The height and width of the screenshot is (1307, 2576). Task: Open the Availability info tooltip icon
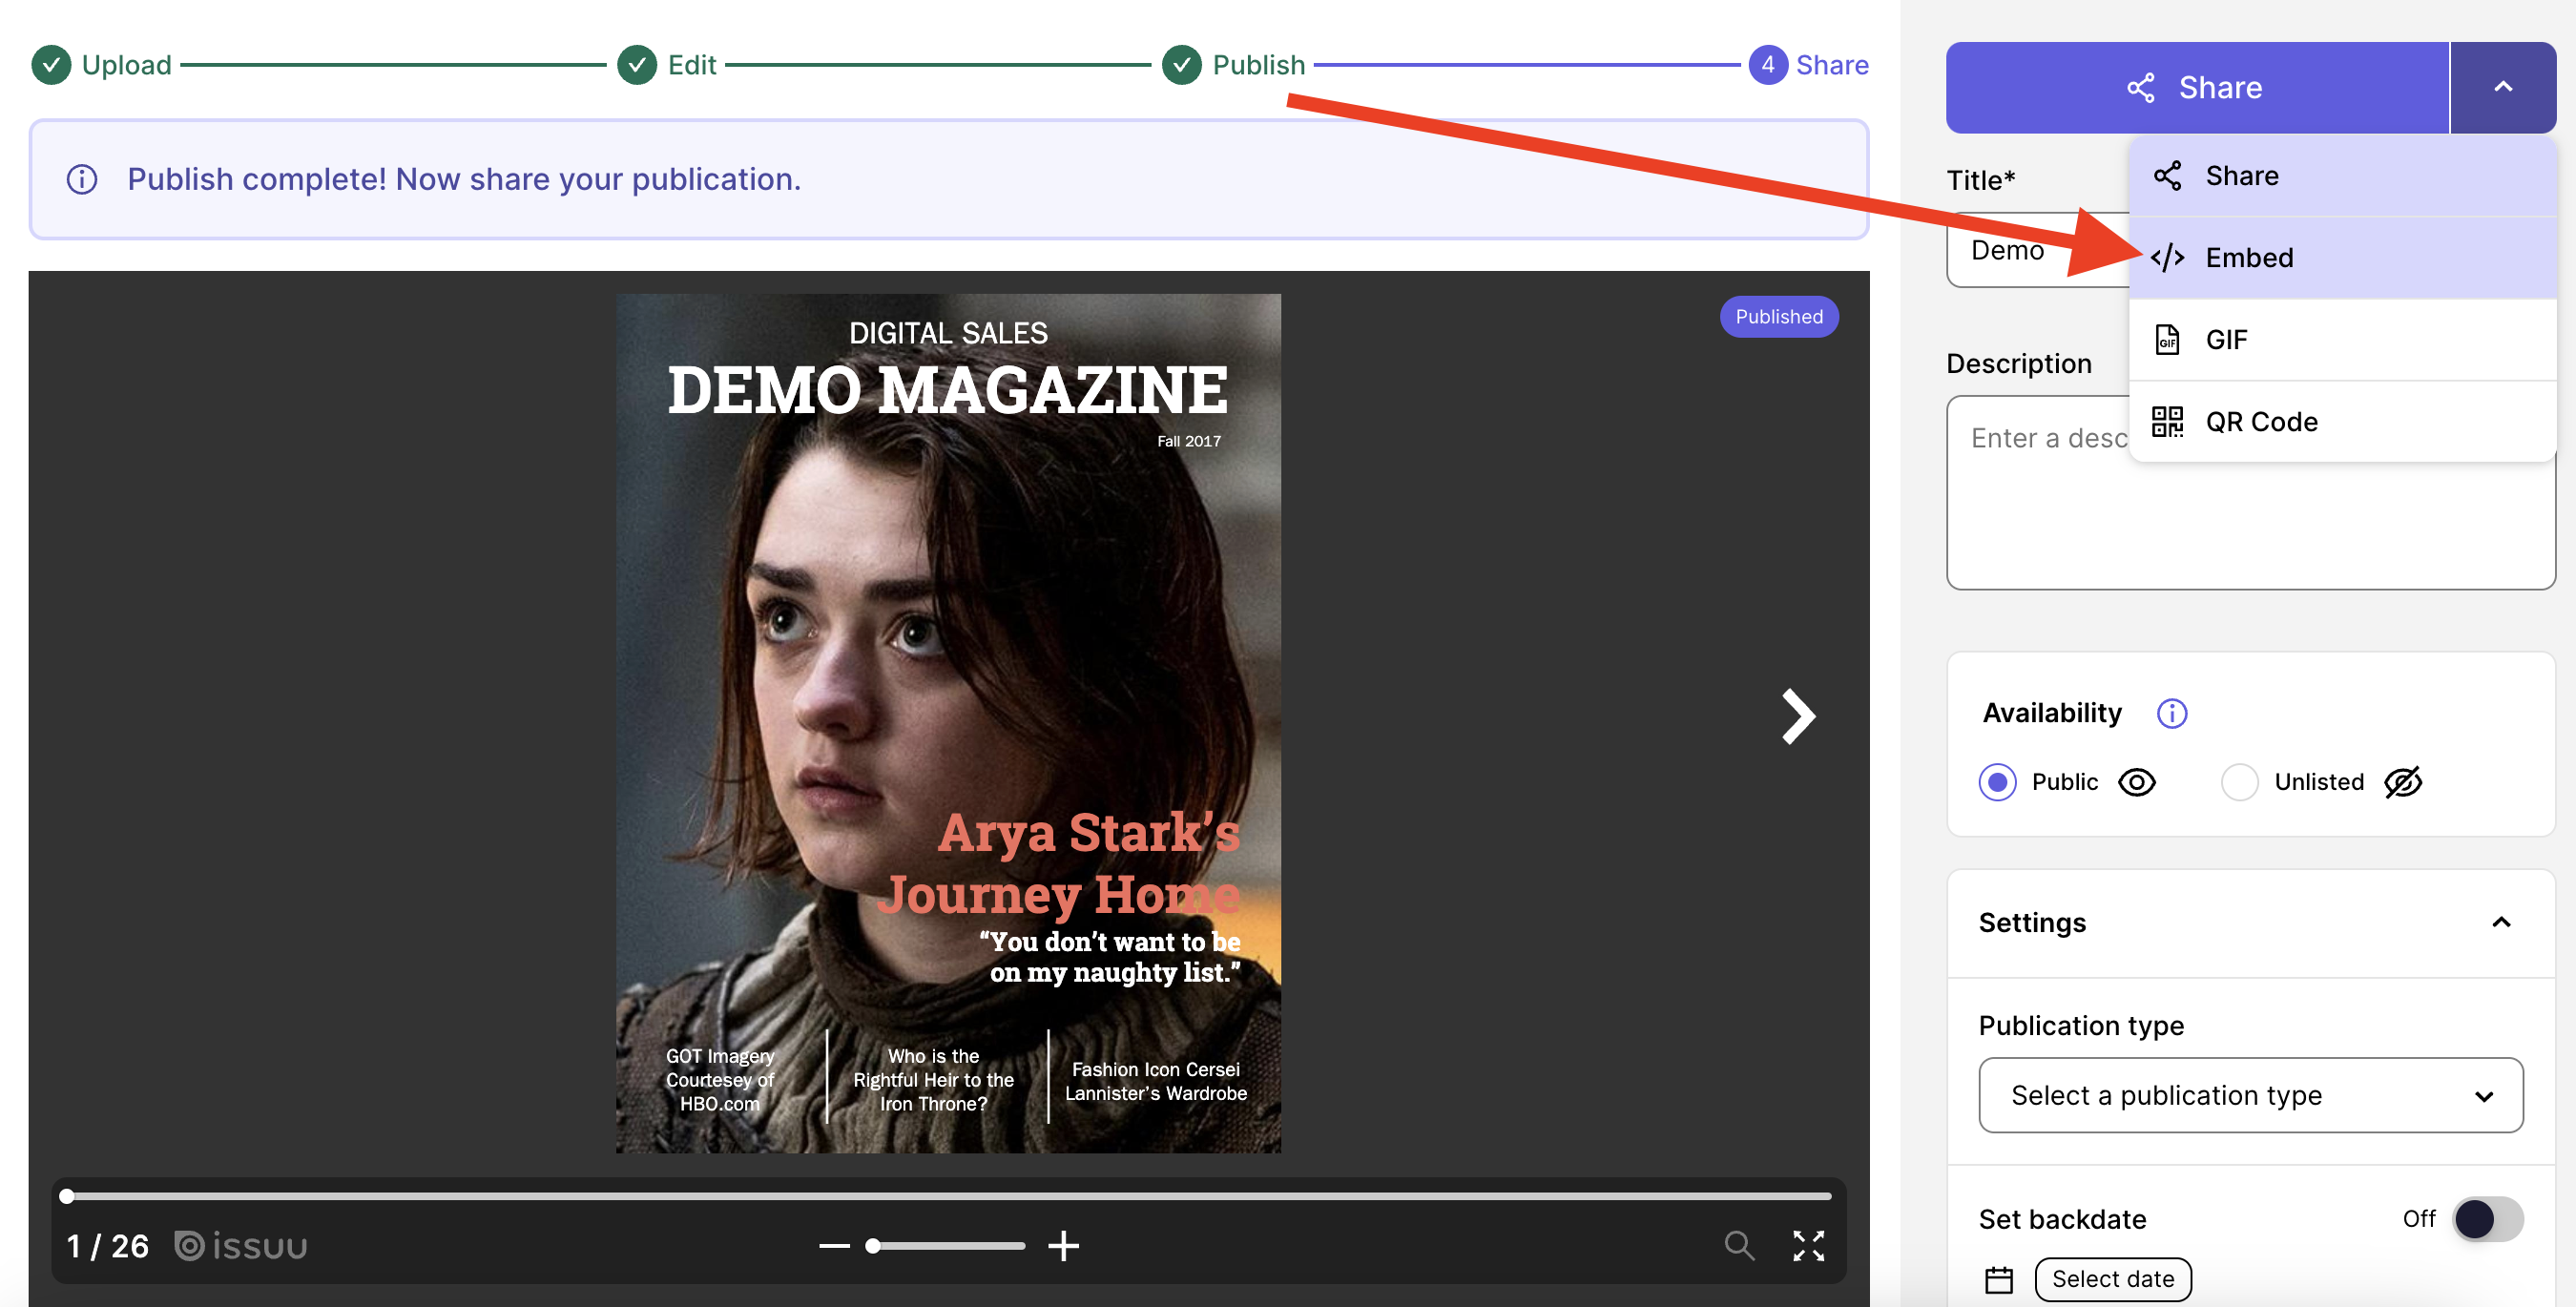click(2172, 713)
